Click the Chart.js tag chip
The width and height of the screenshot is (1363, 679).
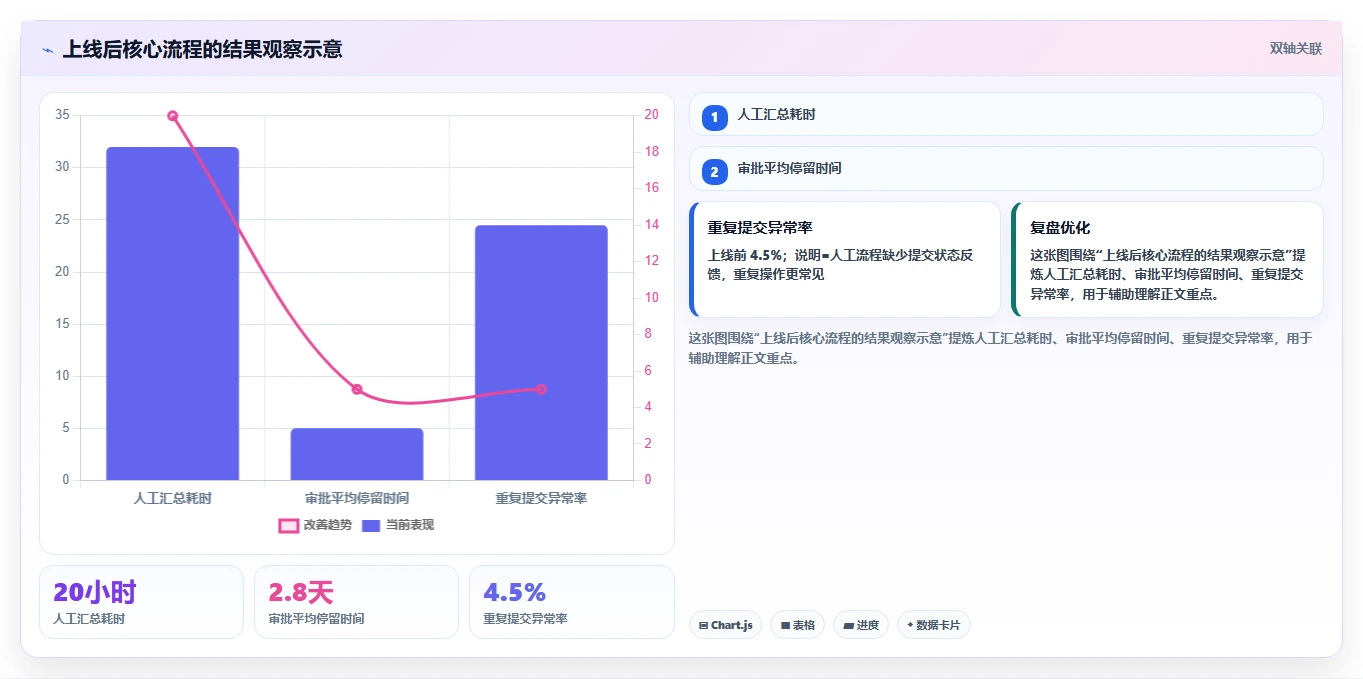725,625
